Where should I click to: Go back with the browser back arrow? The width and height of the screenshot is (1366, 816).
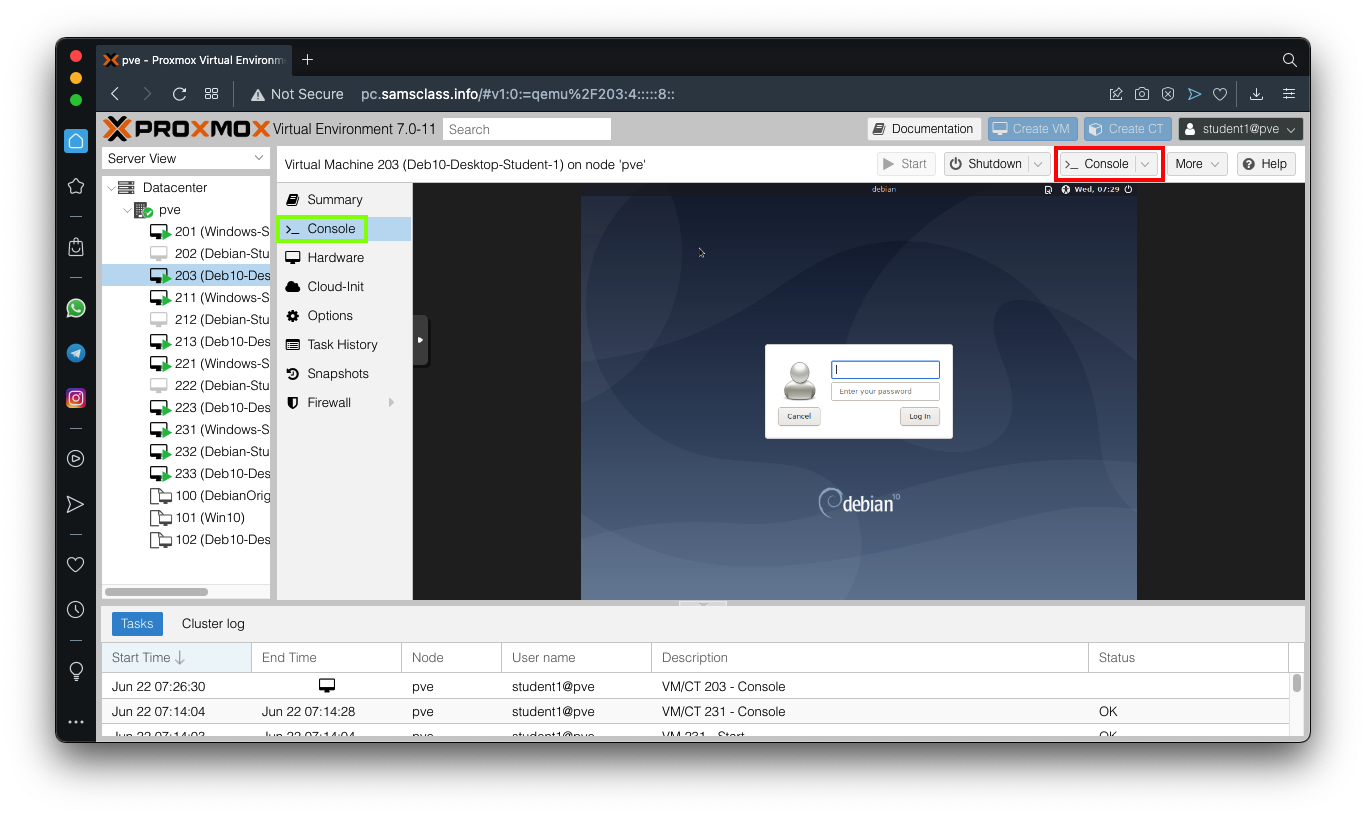click(115, 94)
